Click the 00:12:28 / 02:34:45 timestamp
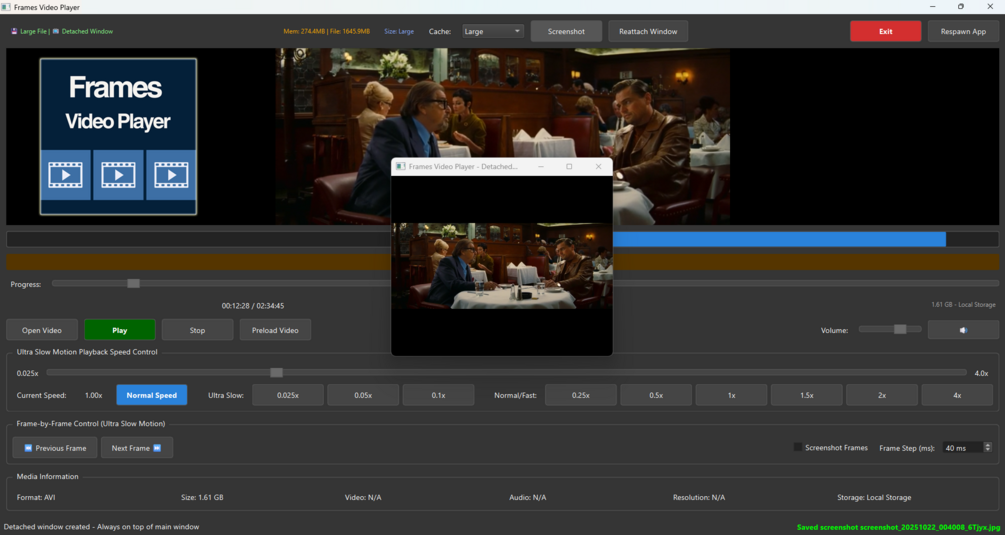Image resolution: width=1005 pixels, height=535 pixels. click(253, 306)
